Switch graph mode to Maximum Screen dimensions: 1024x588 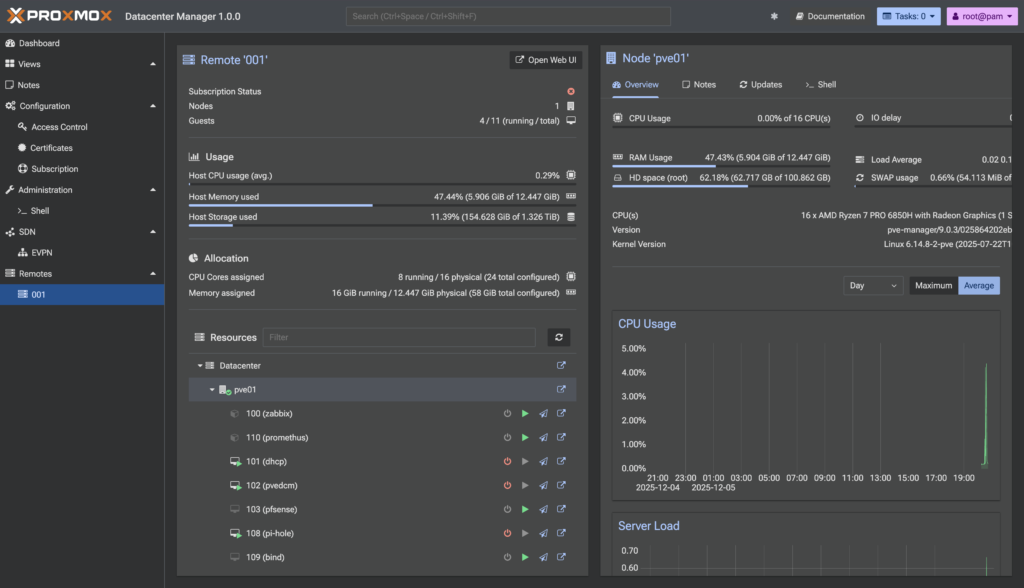(933, 286)
